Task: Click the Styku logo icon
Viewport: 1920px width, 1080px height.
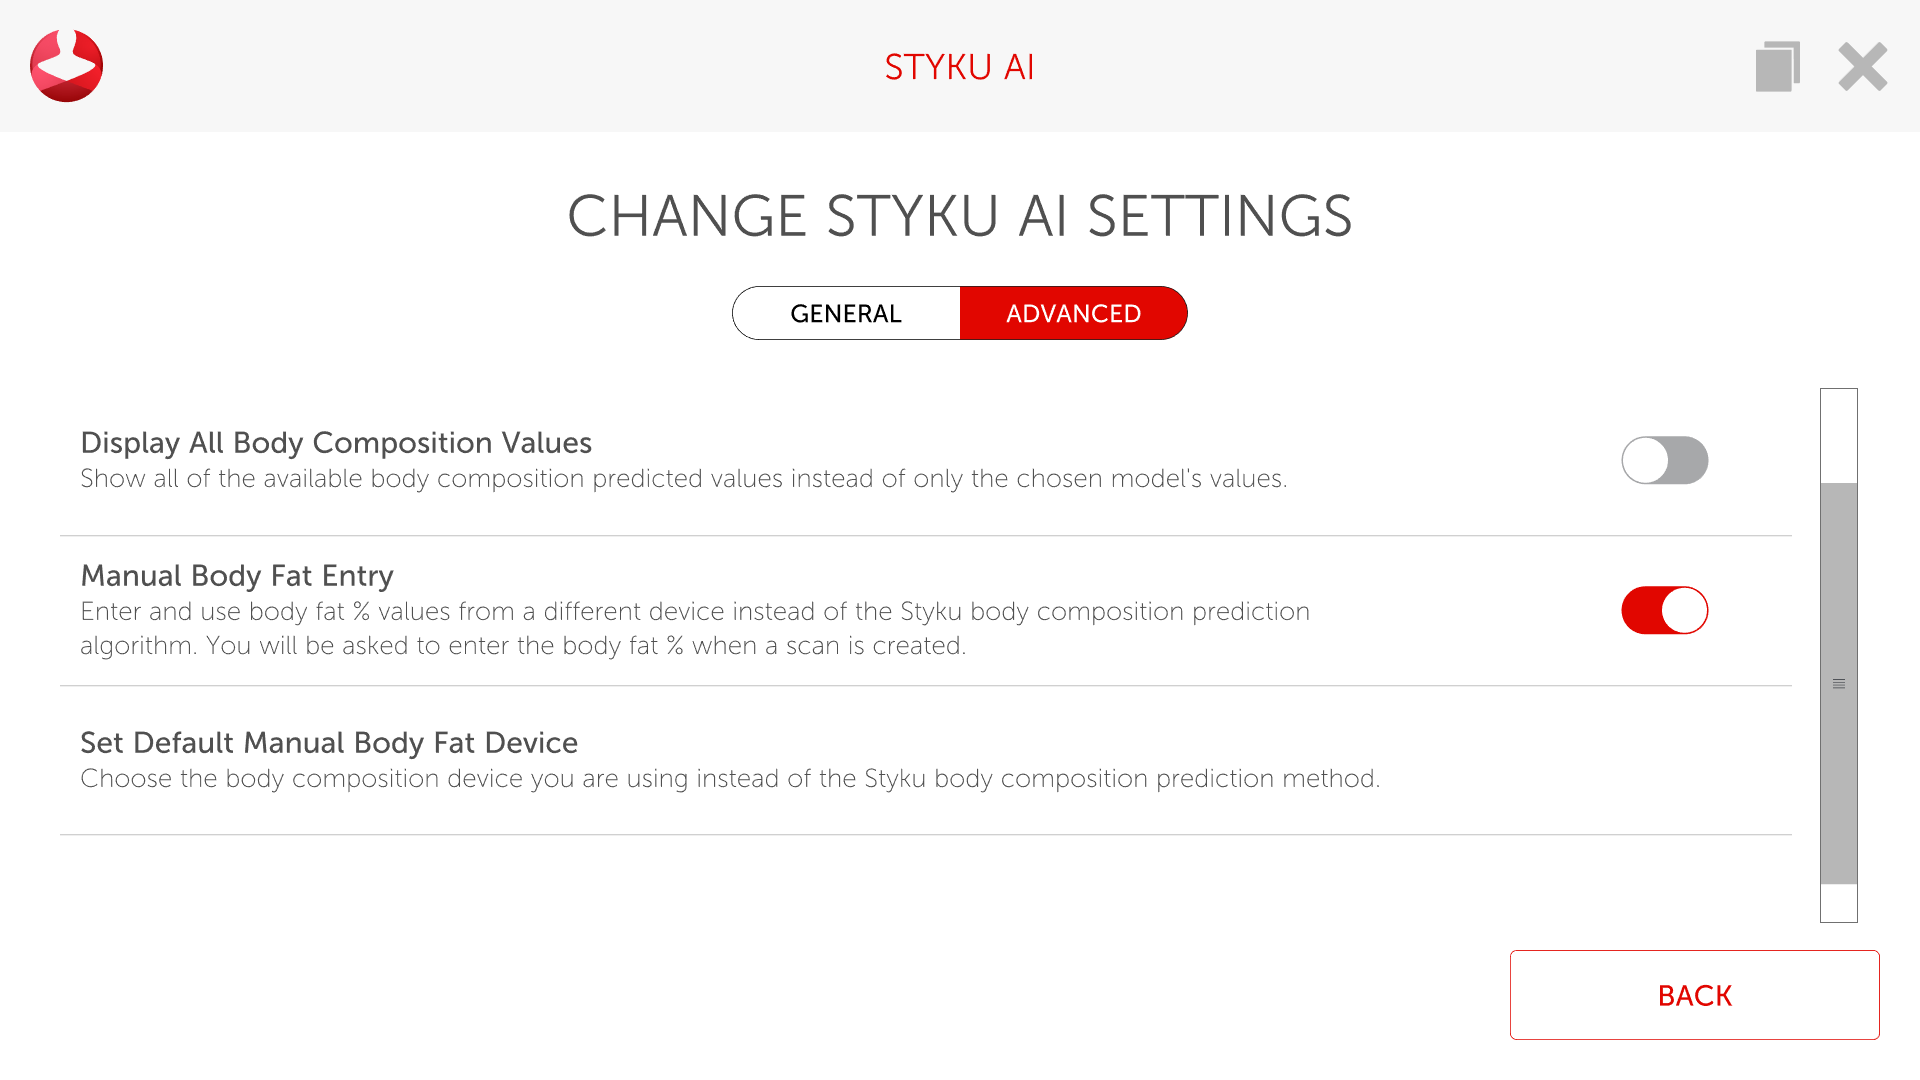Action: [66, 66]
